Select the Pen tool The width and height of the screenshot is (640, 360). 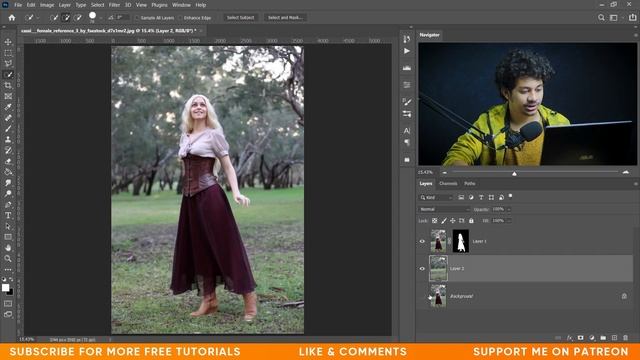coord(8,204)
